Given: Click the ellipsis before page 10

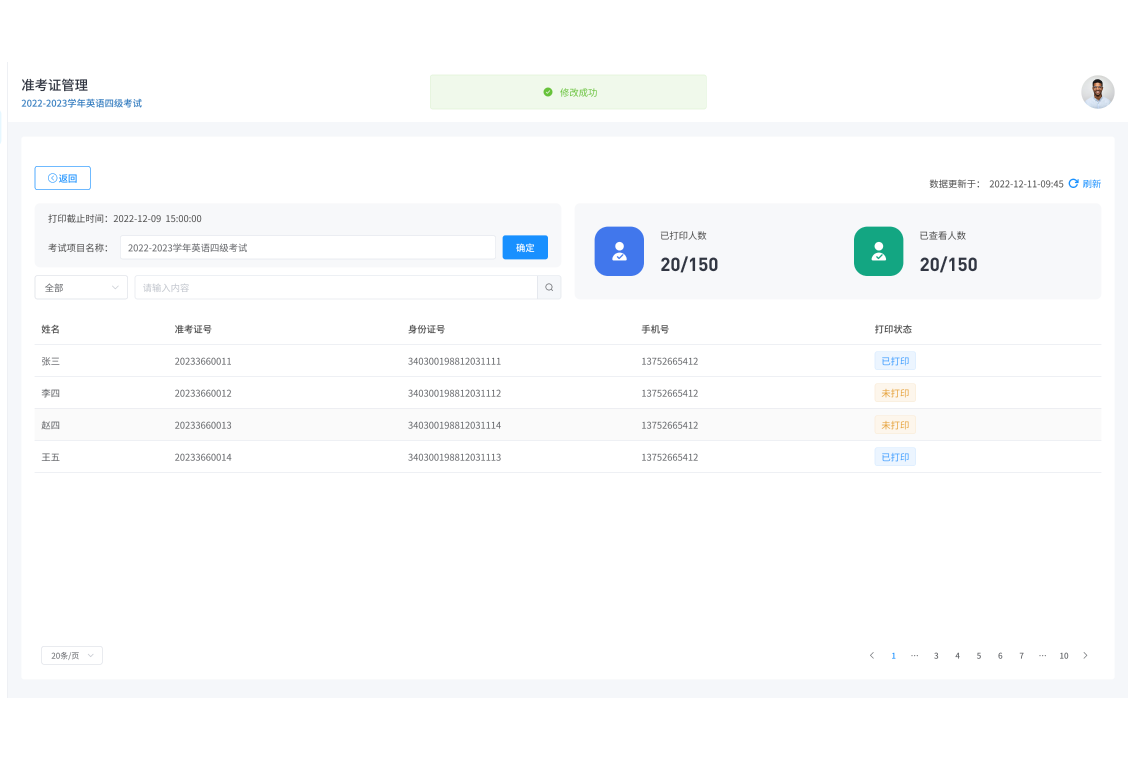Looking at the screenshot, I should click(x=1042, y=656).
